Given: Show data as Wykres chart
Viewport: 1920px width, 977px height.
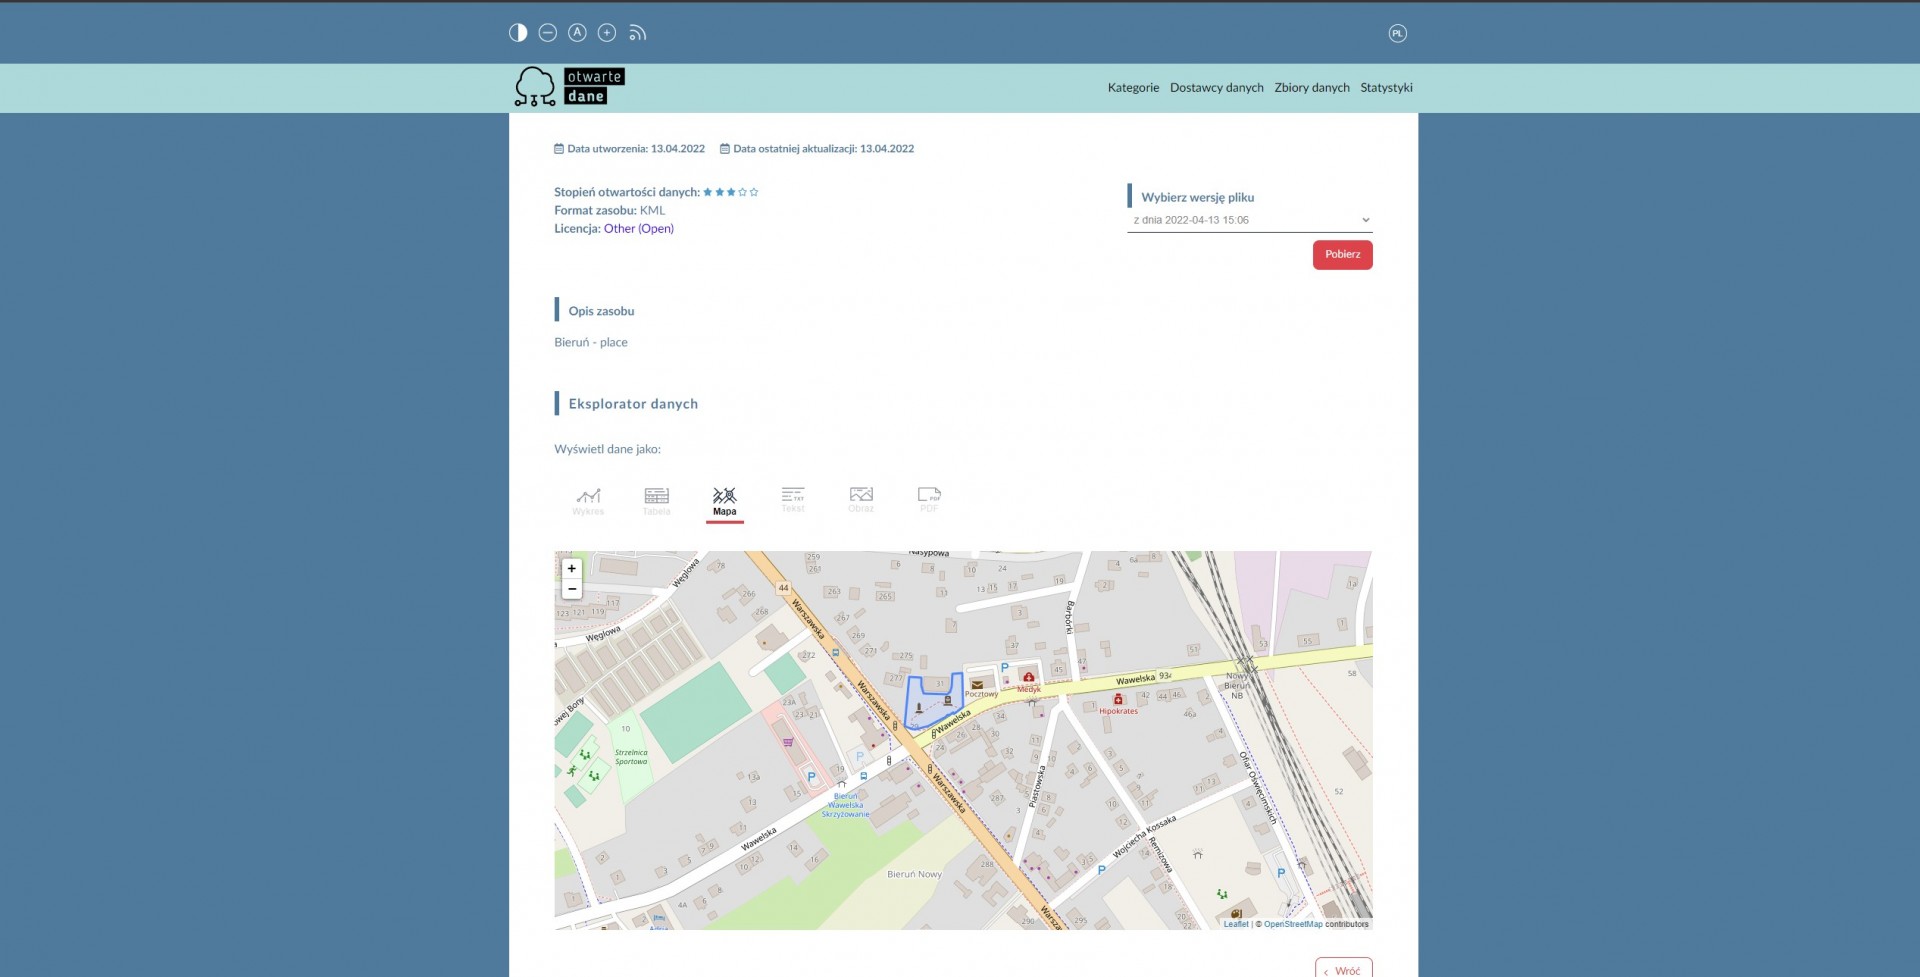Looking at the screenshot, I should point(588,501).
